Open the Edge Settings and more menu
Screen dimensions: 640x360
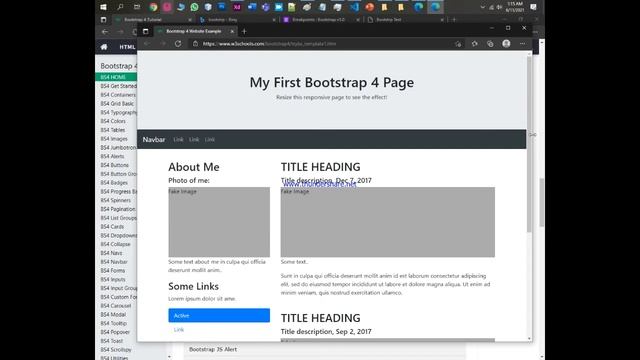[x=522, y=44]
